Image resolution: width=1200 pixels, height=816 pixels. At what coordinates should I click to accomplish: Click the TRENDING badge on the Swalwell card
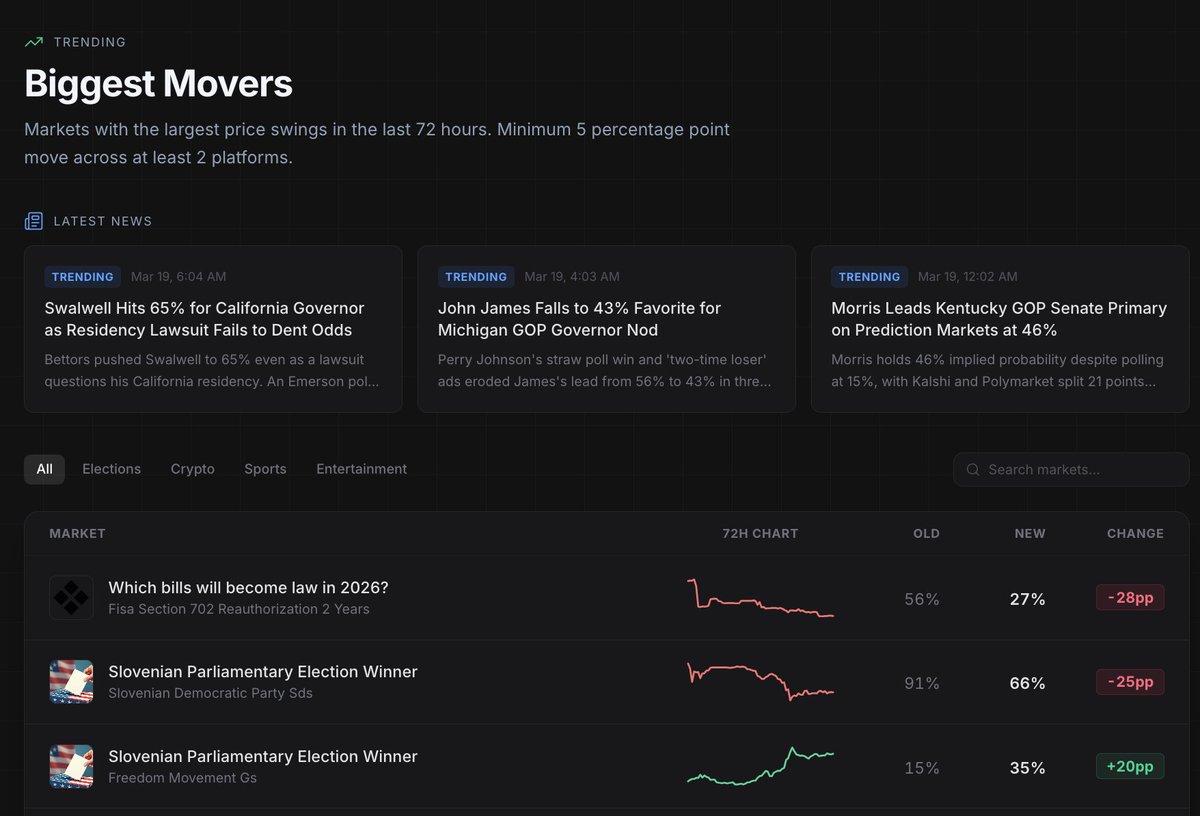(x=82, y=277)
